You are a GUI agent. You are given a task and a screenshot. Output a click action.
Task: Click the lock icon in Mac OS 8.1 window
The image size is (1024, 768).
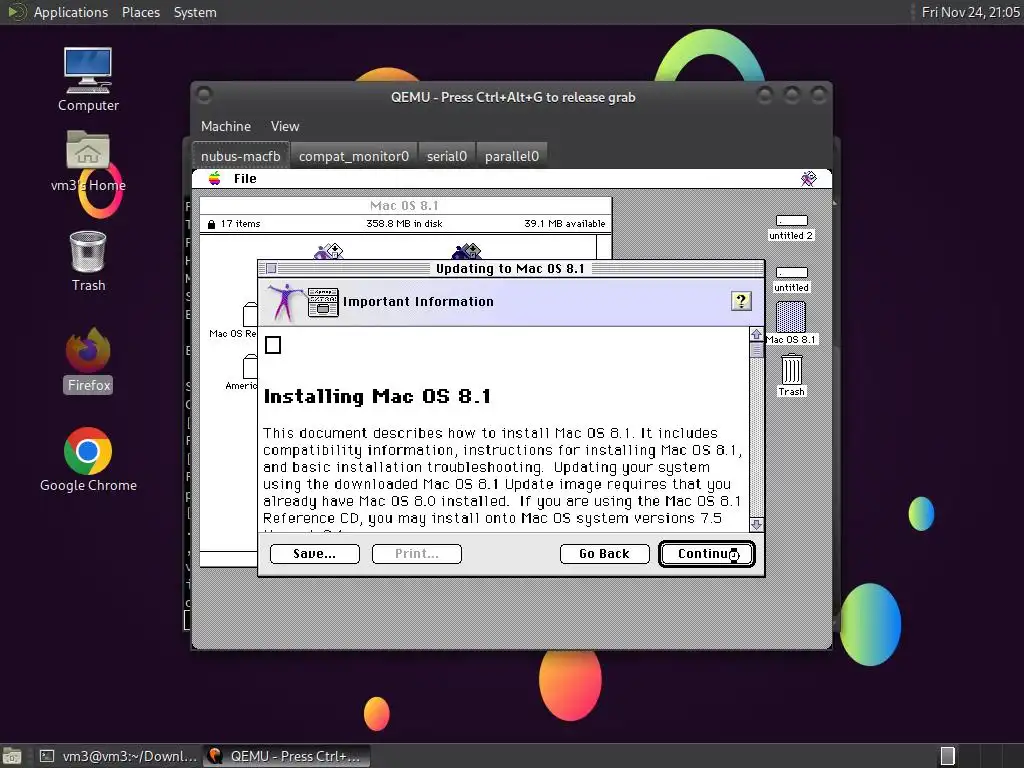[x=211, y=224]
